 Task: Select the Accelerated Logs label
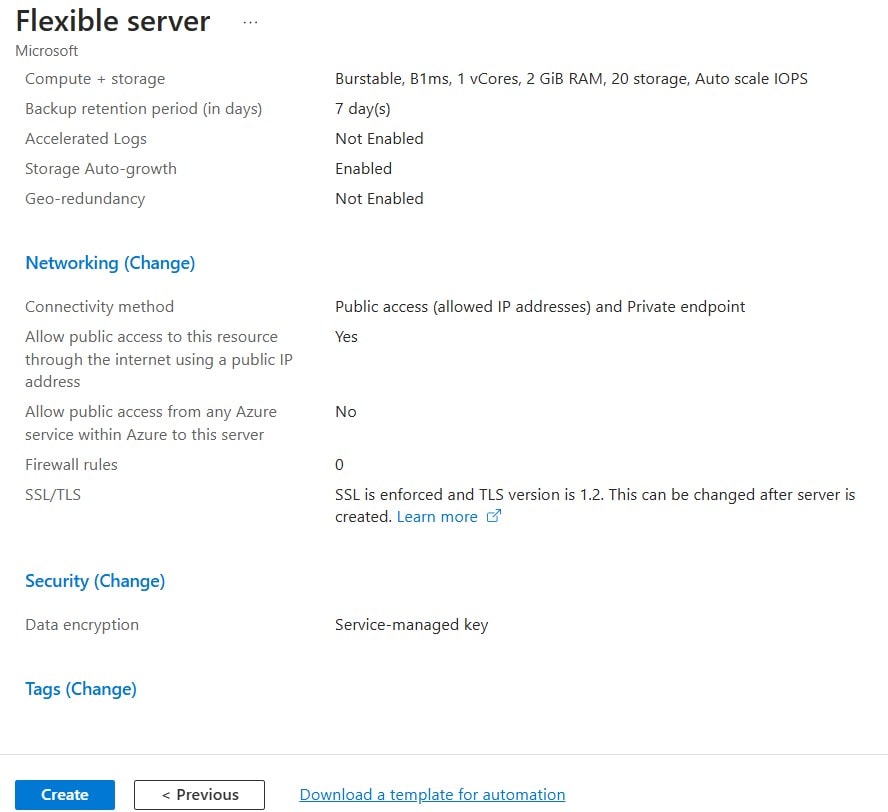86,139
